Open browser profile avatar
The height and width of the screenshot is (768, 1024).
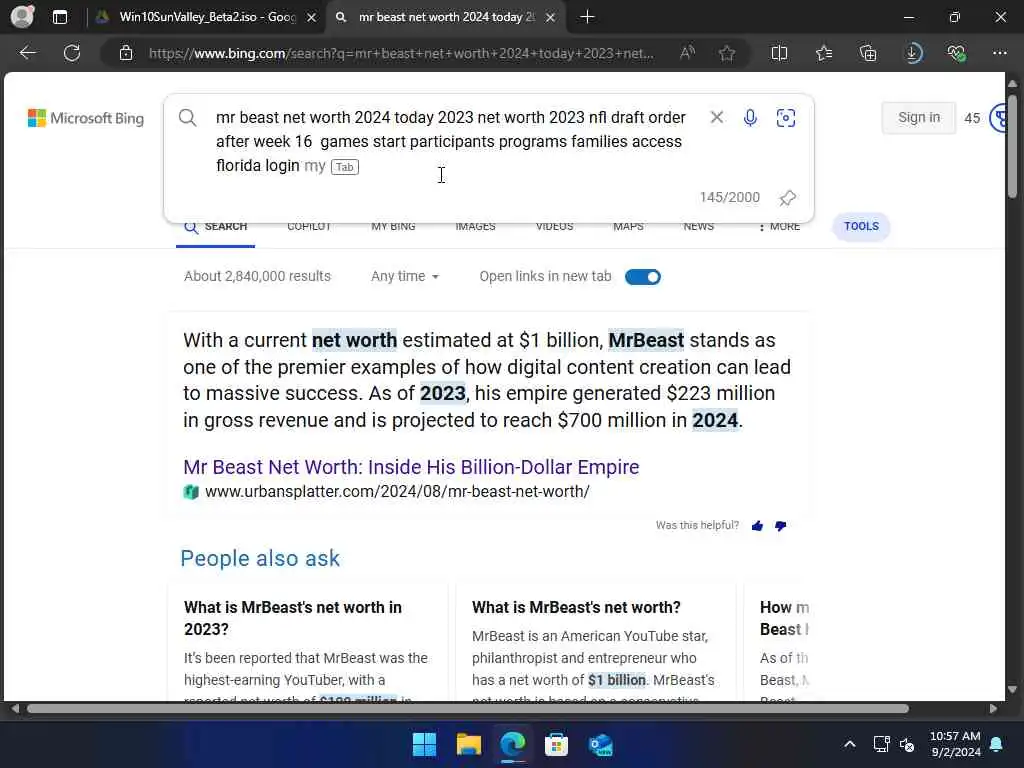click(22, 16)
